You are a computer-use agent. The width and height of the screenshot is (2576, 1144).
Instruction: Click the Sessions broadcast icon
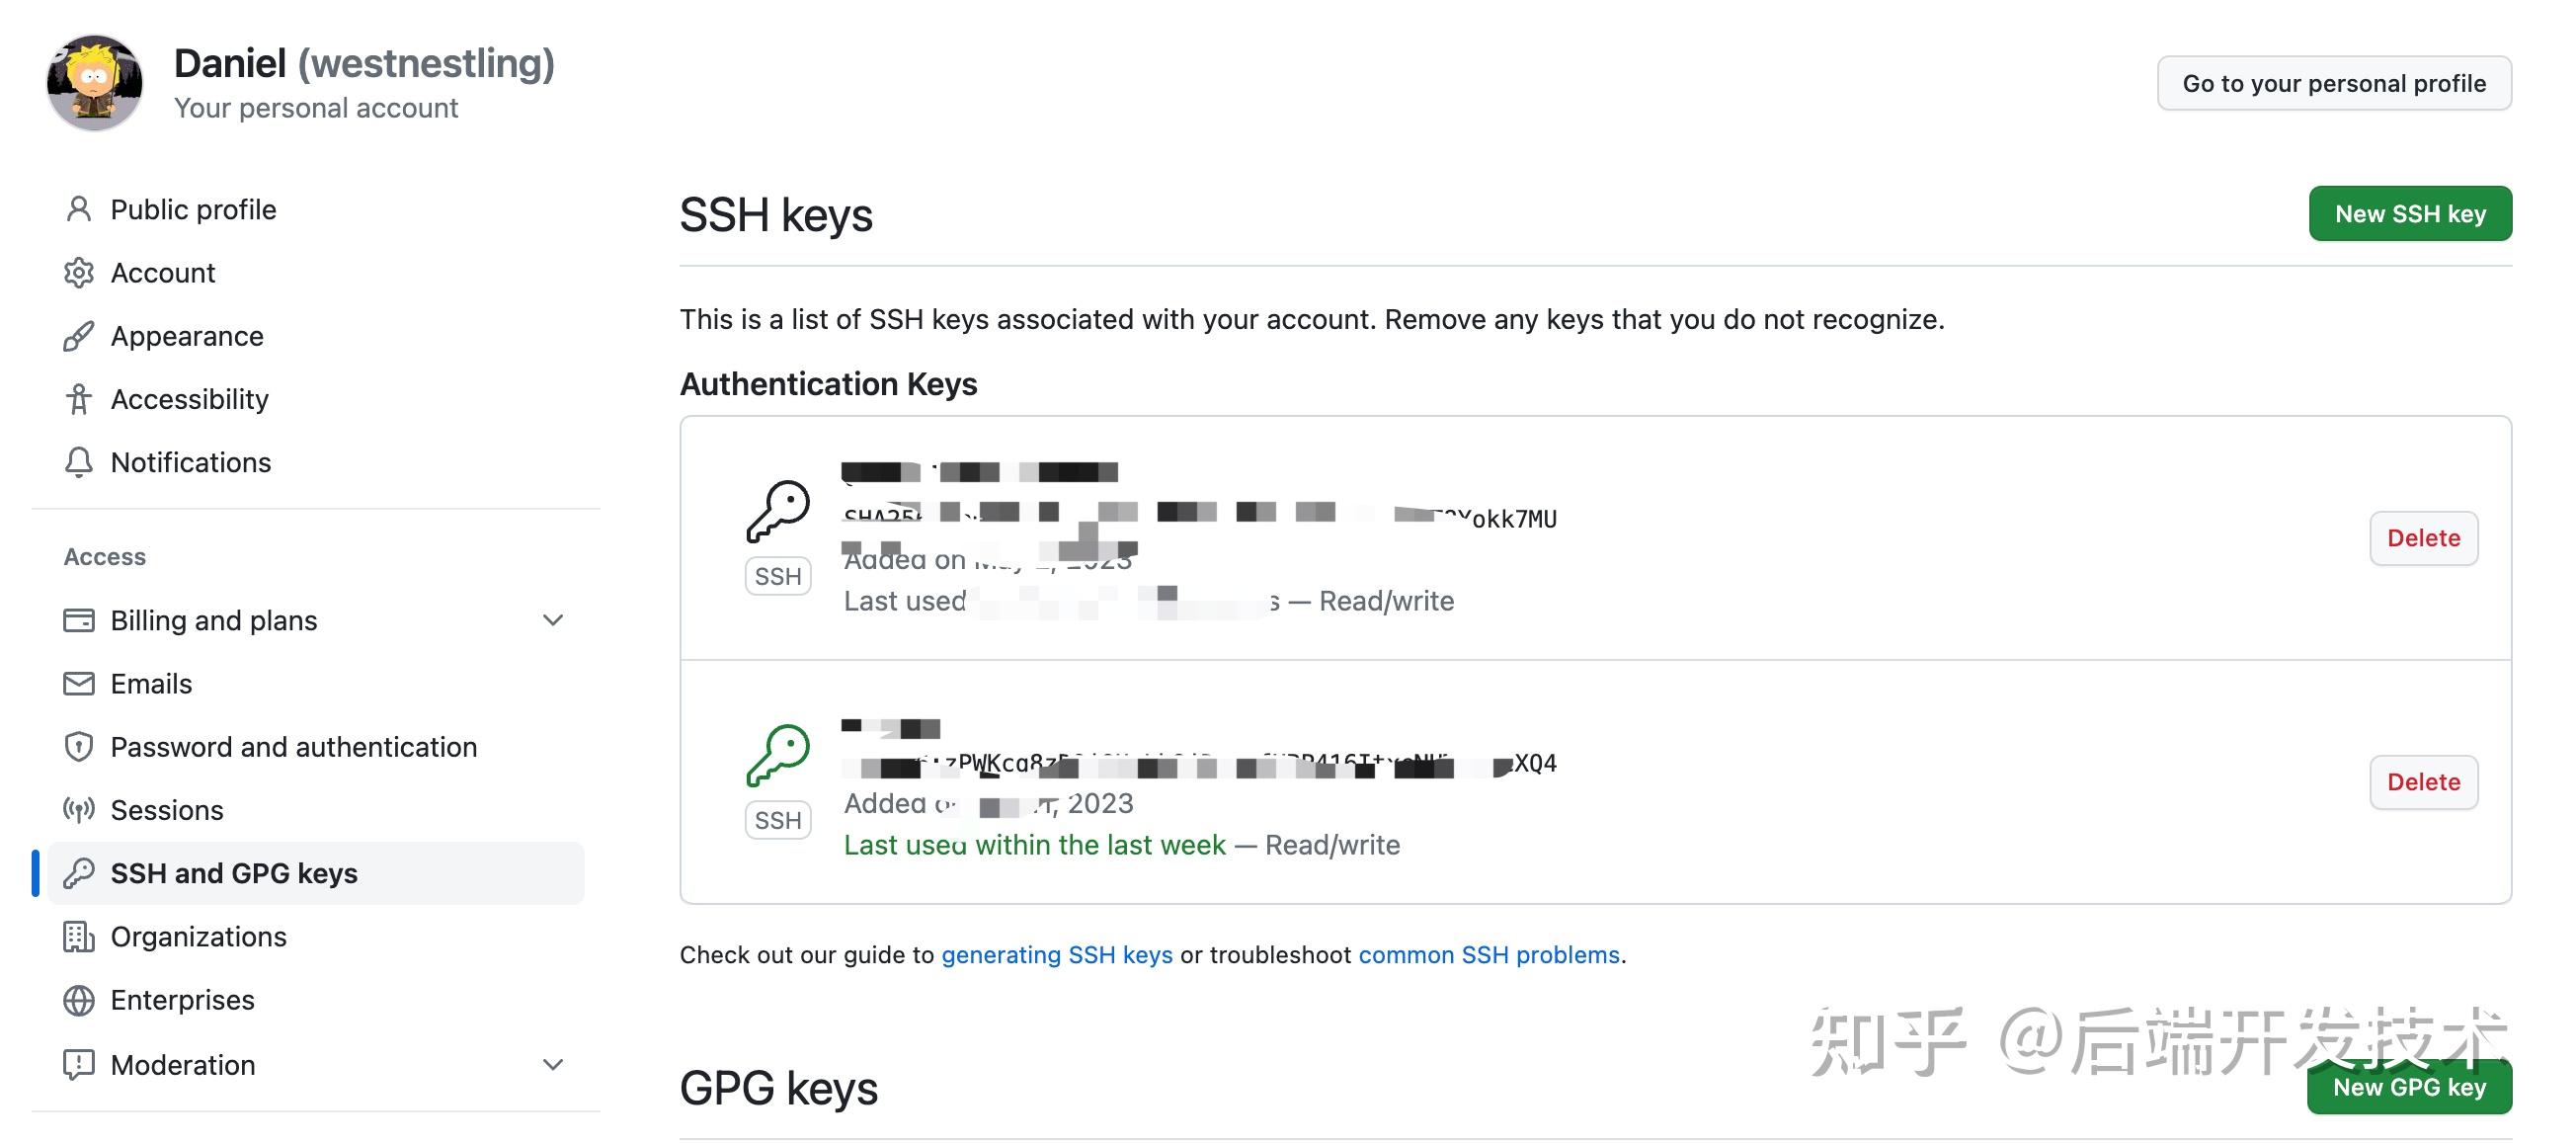79,810
